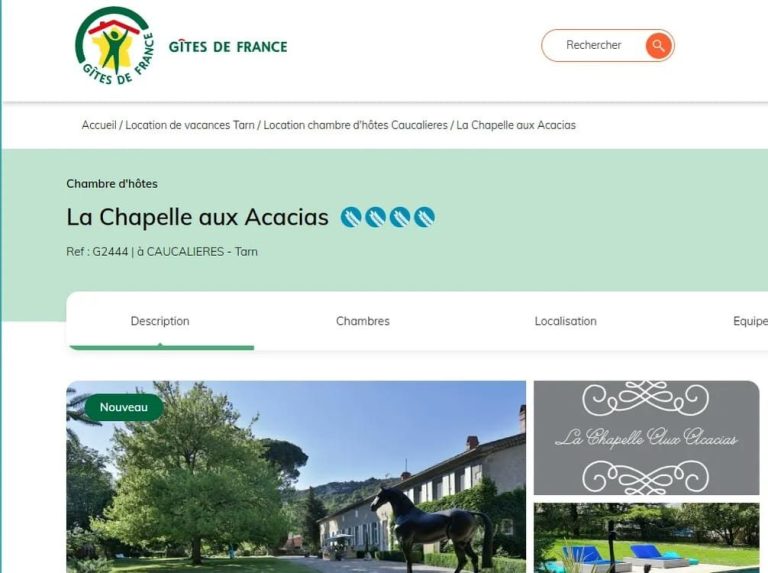Screen dimensions: 768x573
Task: Open Location de vacances Tarn breadcrumb
Action: pyautogui.click(x=190, y=125)
